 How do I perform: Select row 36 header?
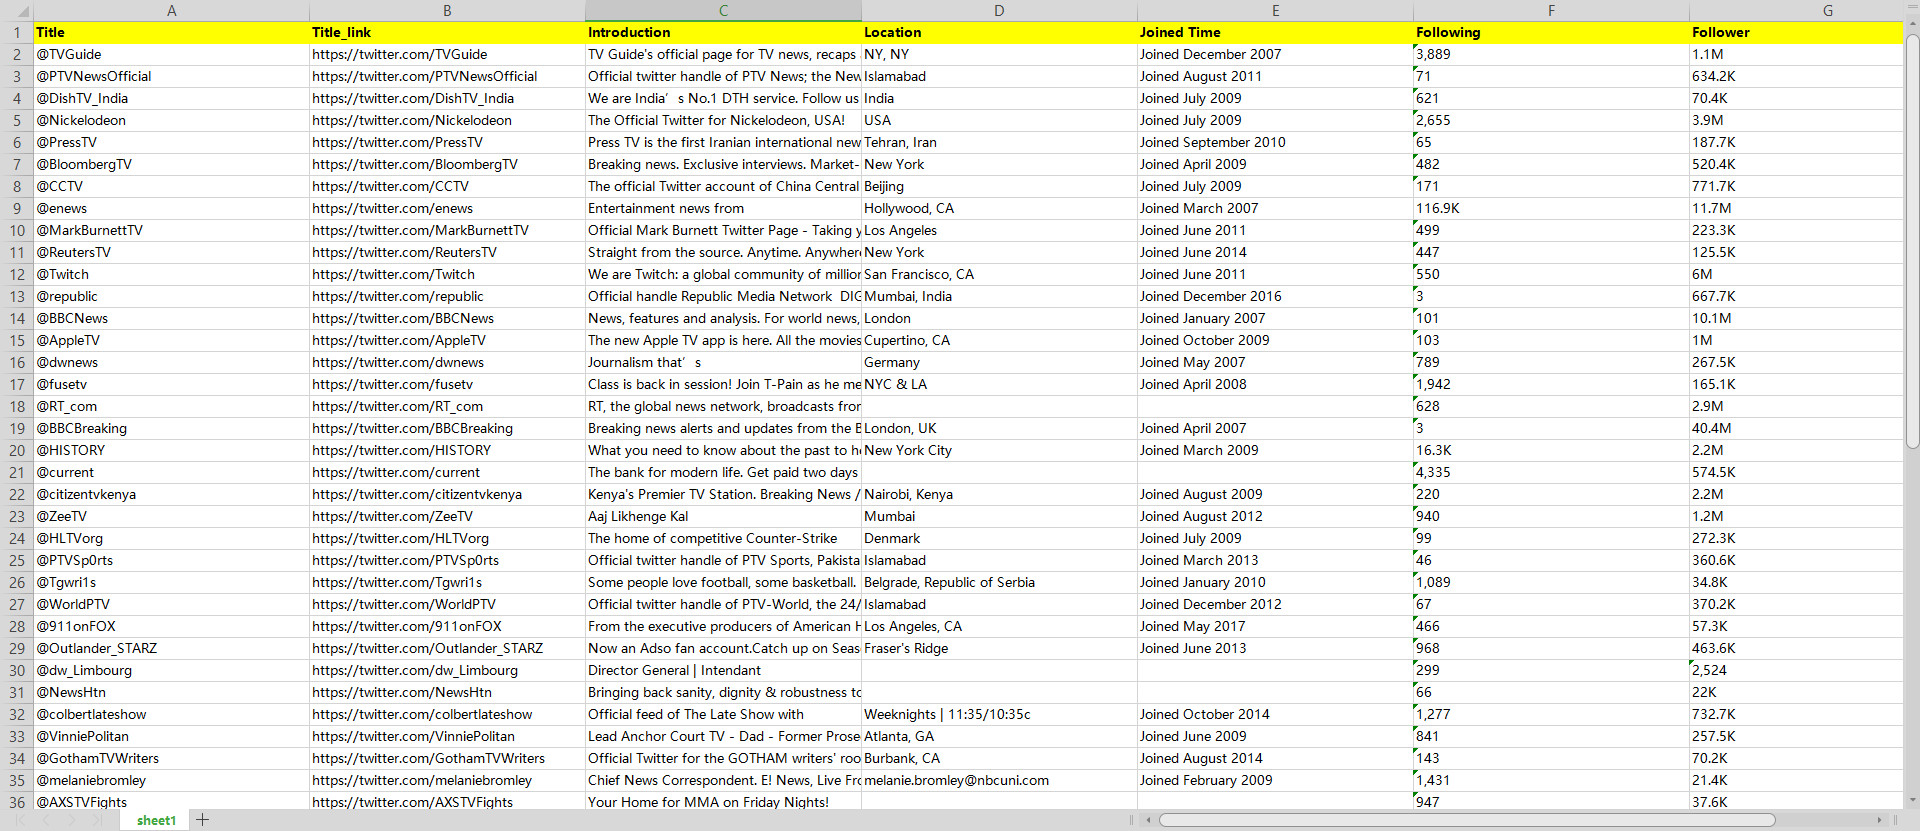tap(16, 802)
